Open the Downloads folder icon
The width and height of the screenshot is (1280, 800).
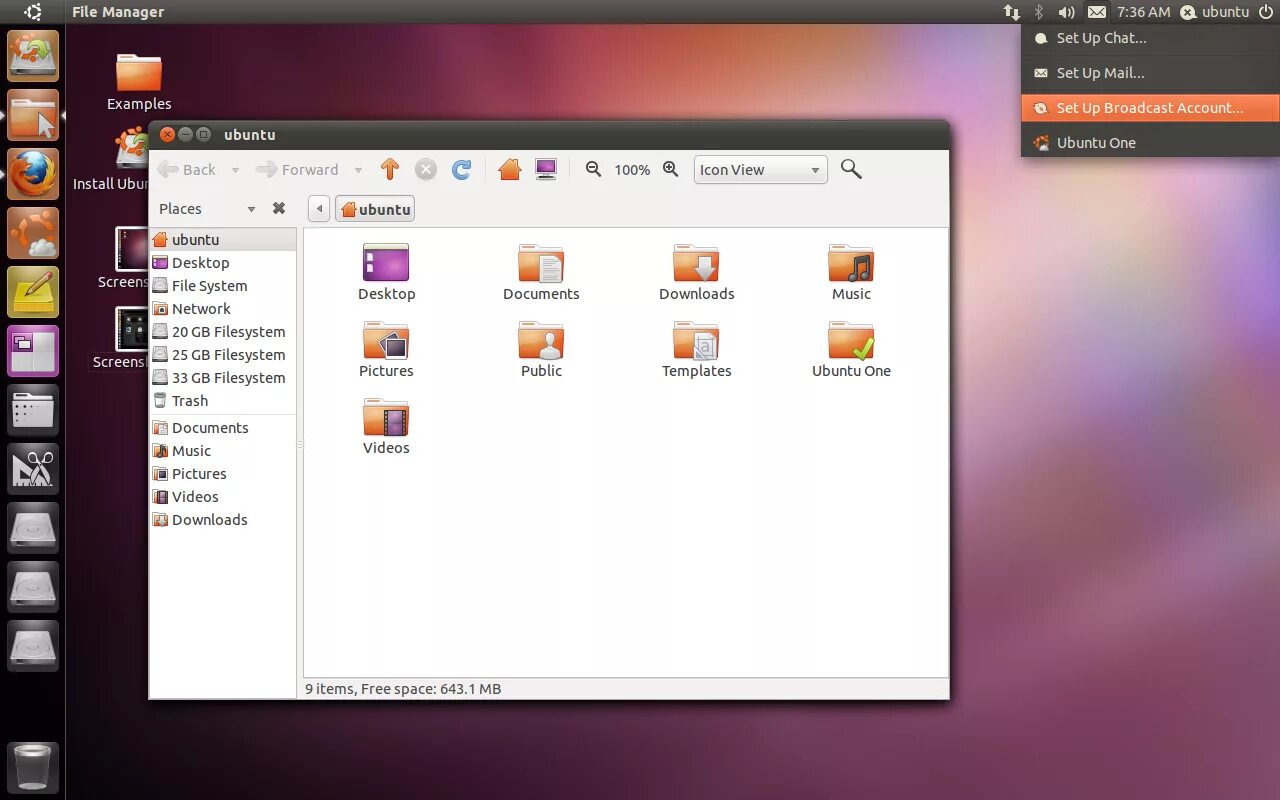point(696,272)
